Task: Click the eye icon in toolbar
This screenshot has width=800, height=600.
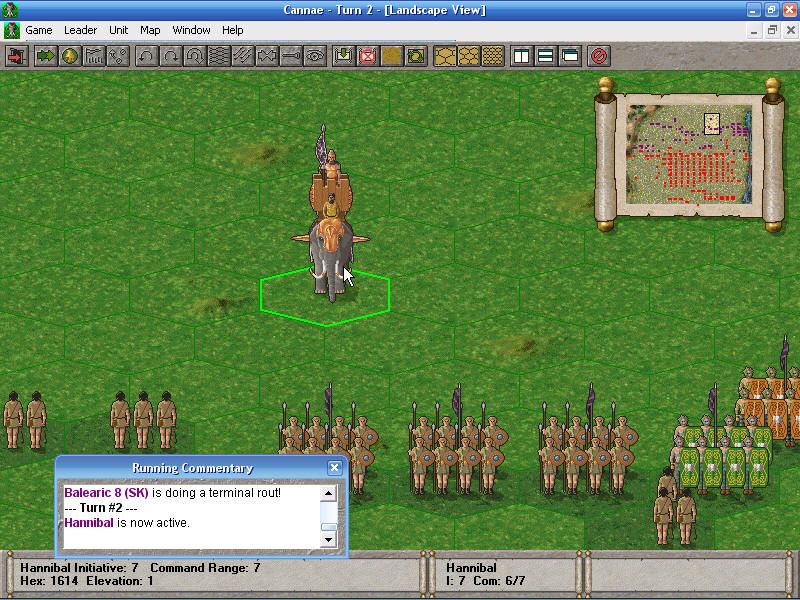Action: click(315, 55)
